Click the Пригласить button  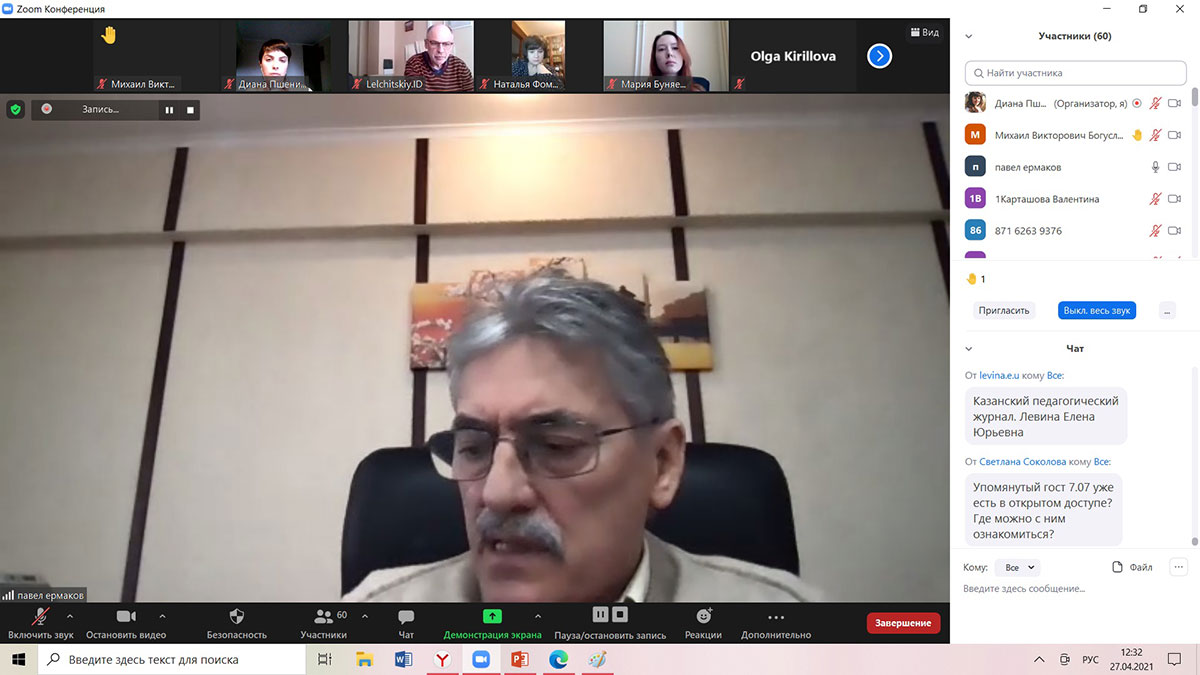point(1003,310)
